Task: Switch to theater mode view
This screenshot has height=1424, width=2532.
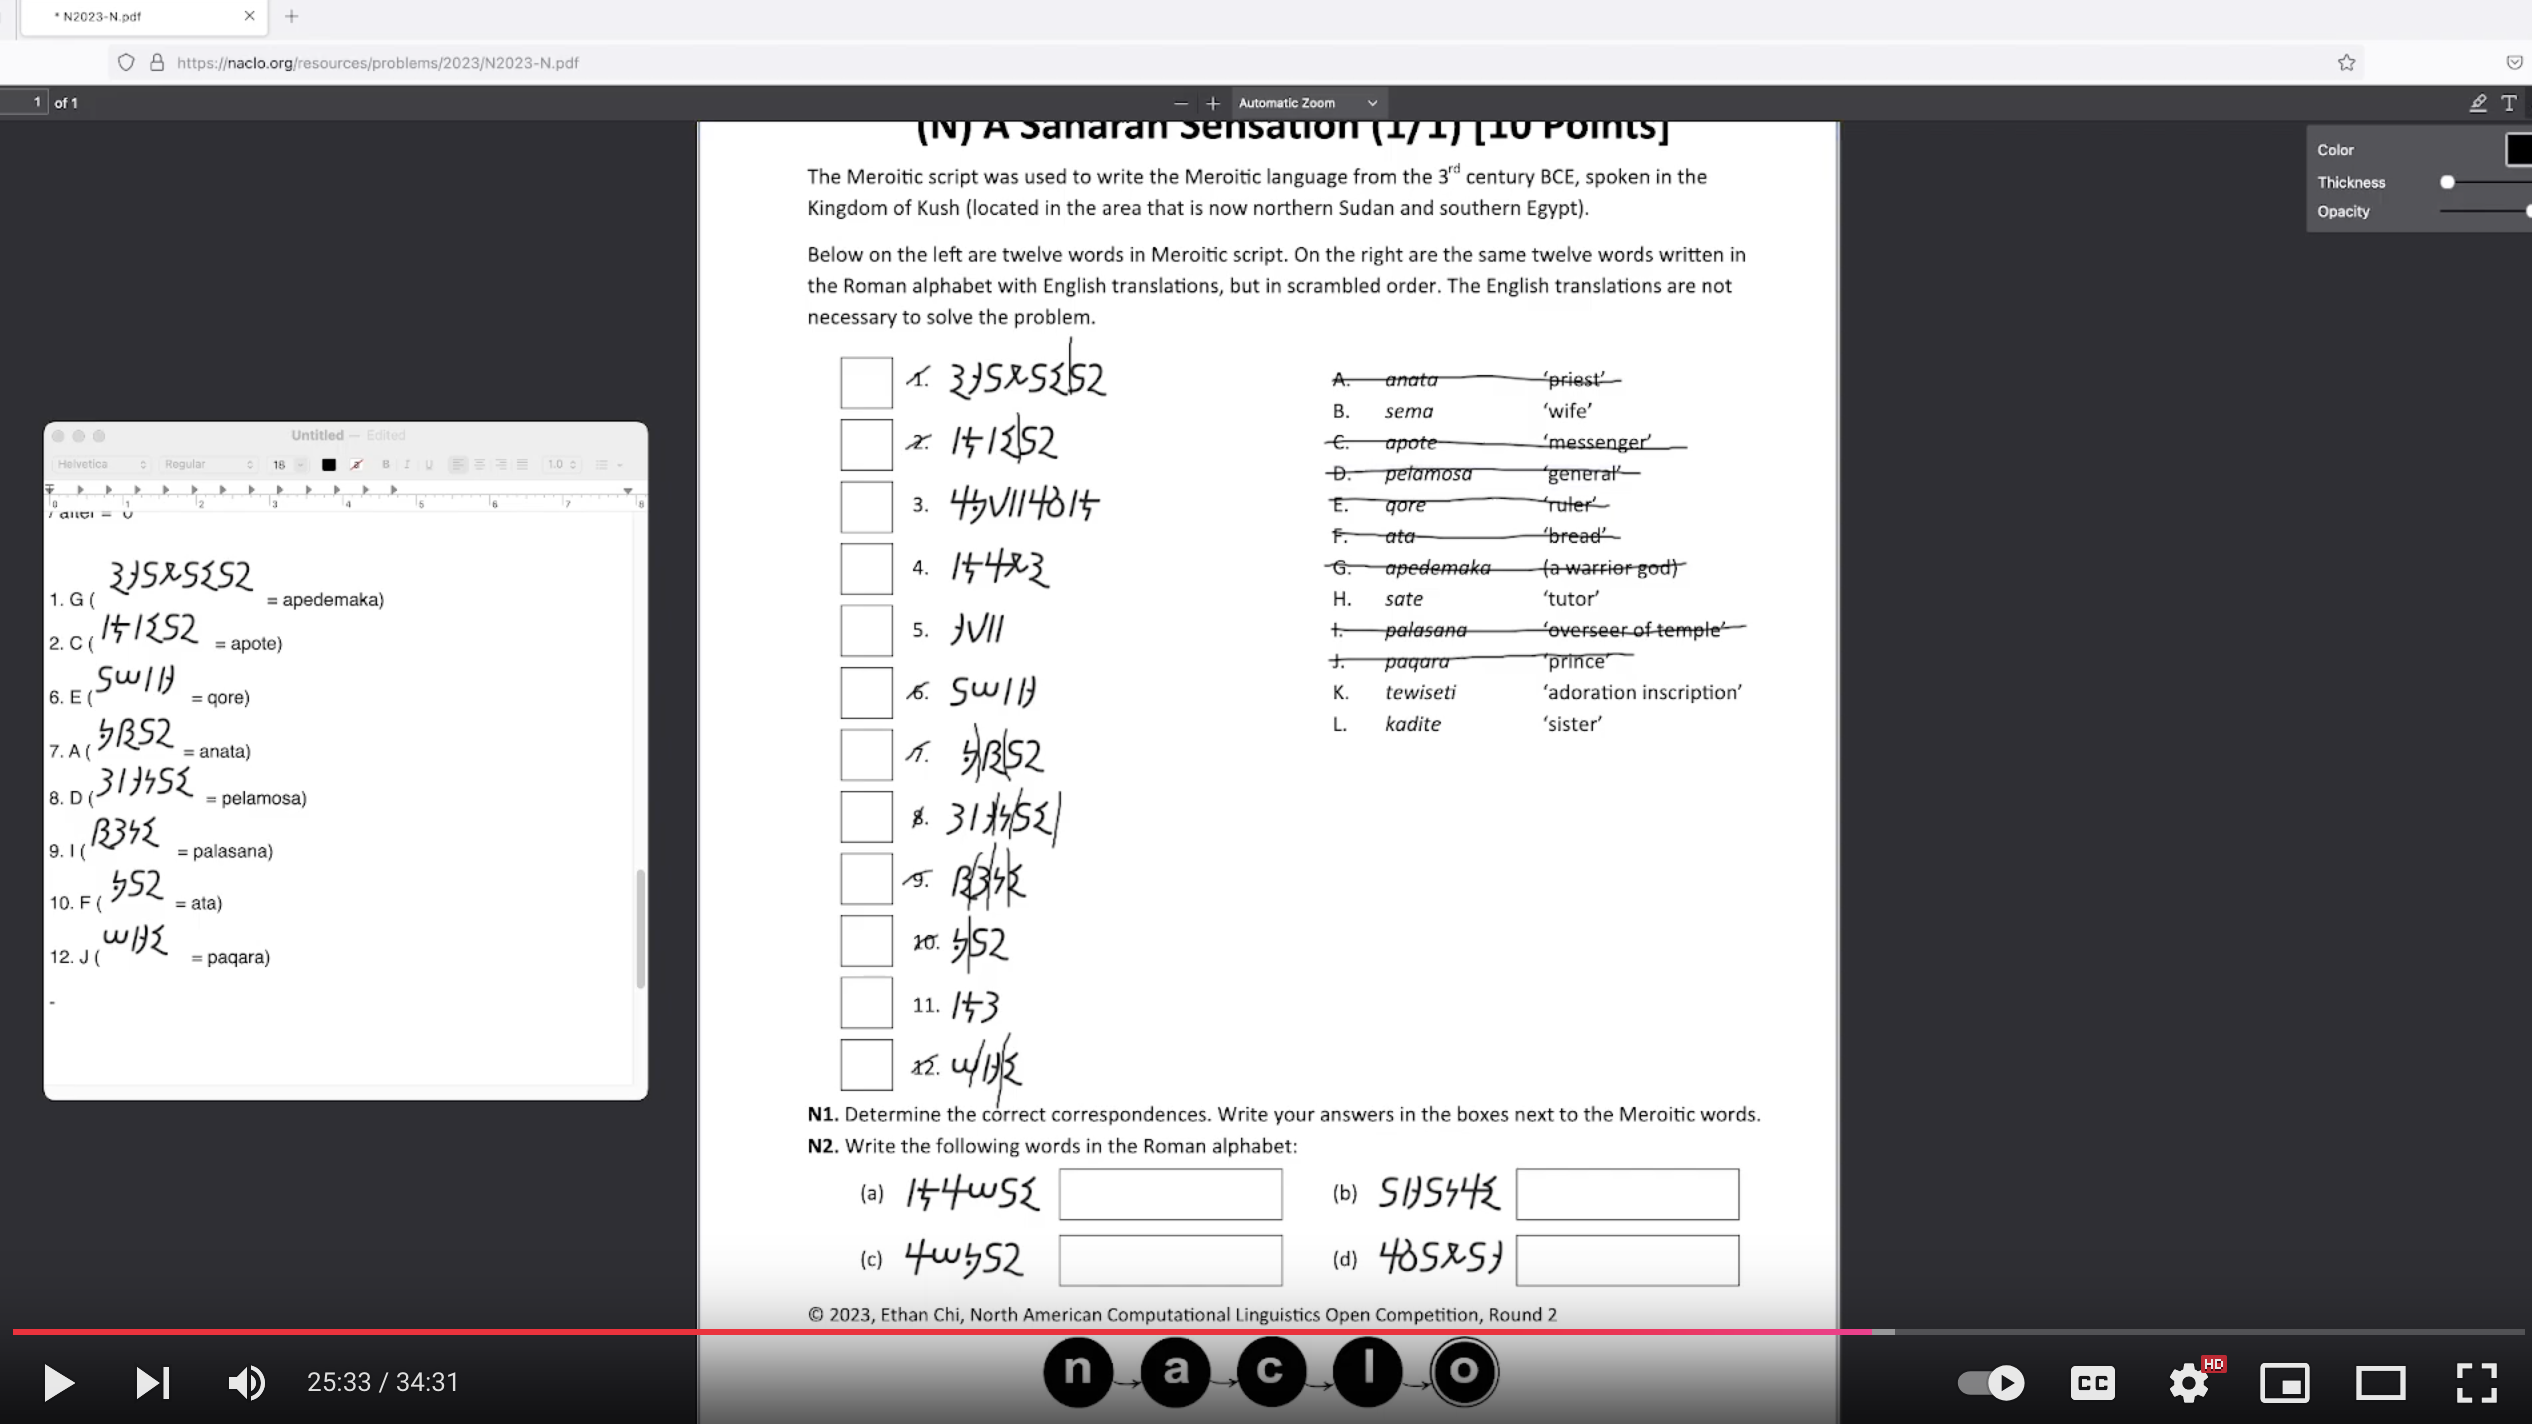Action: pyautogui.click(x=2380, y=1383)
